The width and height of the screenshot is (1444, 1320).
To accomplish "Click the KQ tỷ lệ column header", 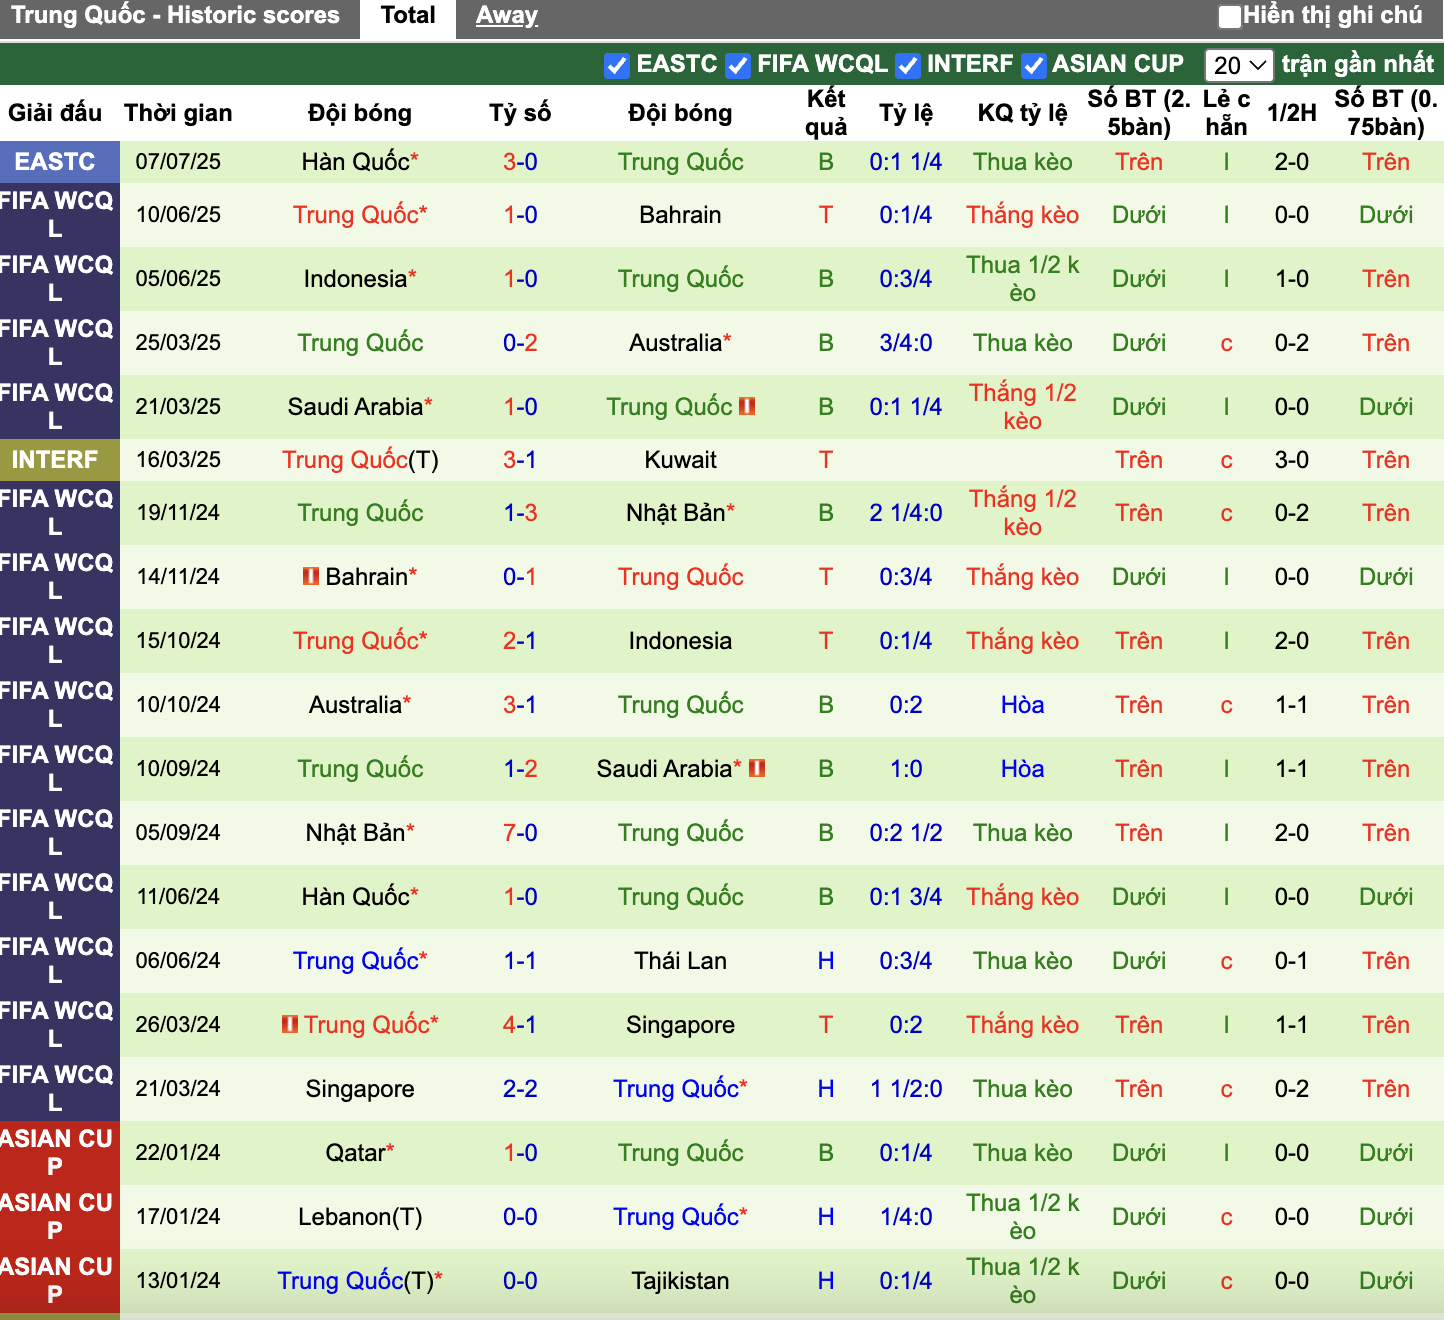I will [x=1022, y=113].
